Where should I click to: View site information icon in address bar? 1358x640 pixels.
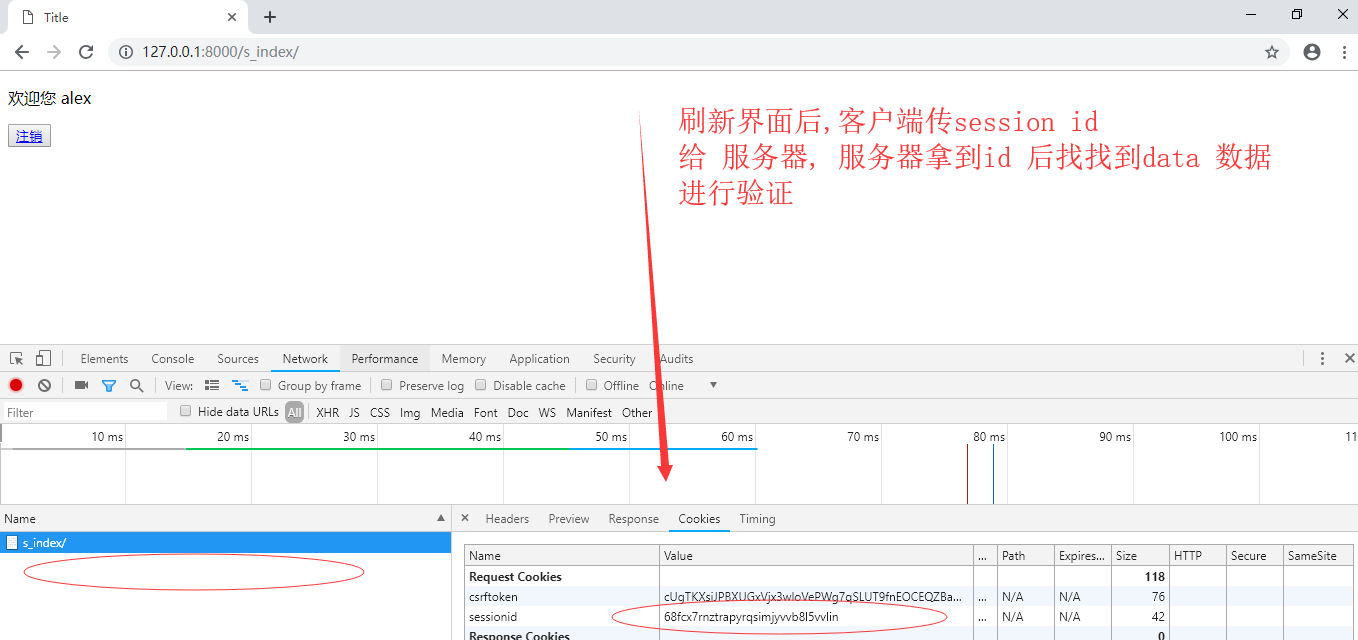tap(126, 52)
